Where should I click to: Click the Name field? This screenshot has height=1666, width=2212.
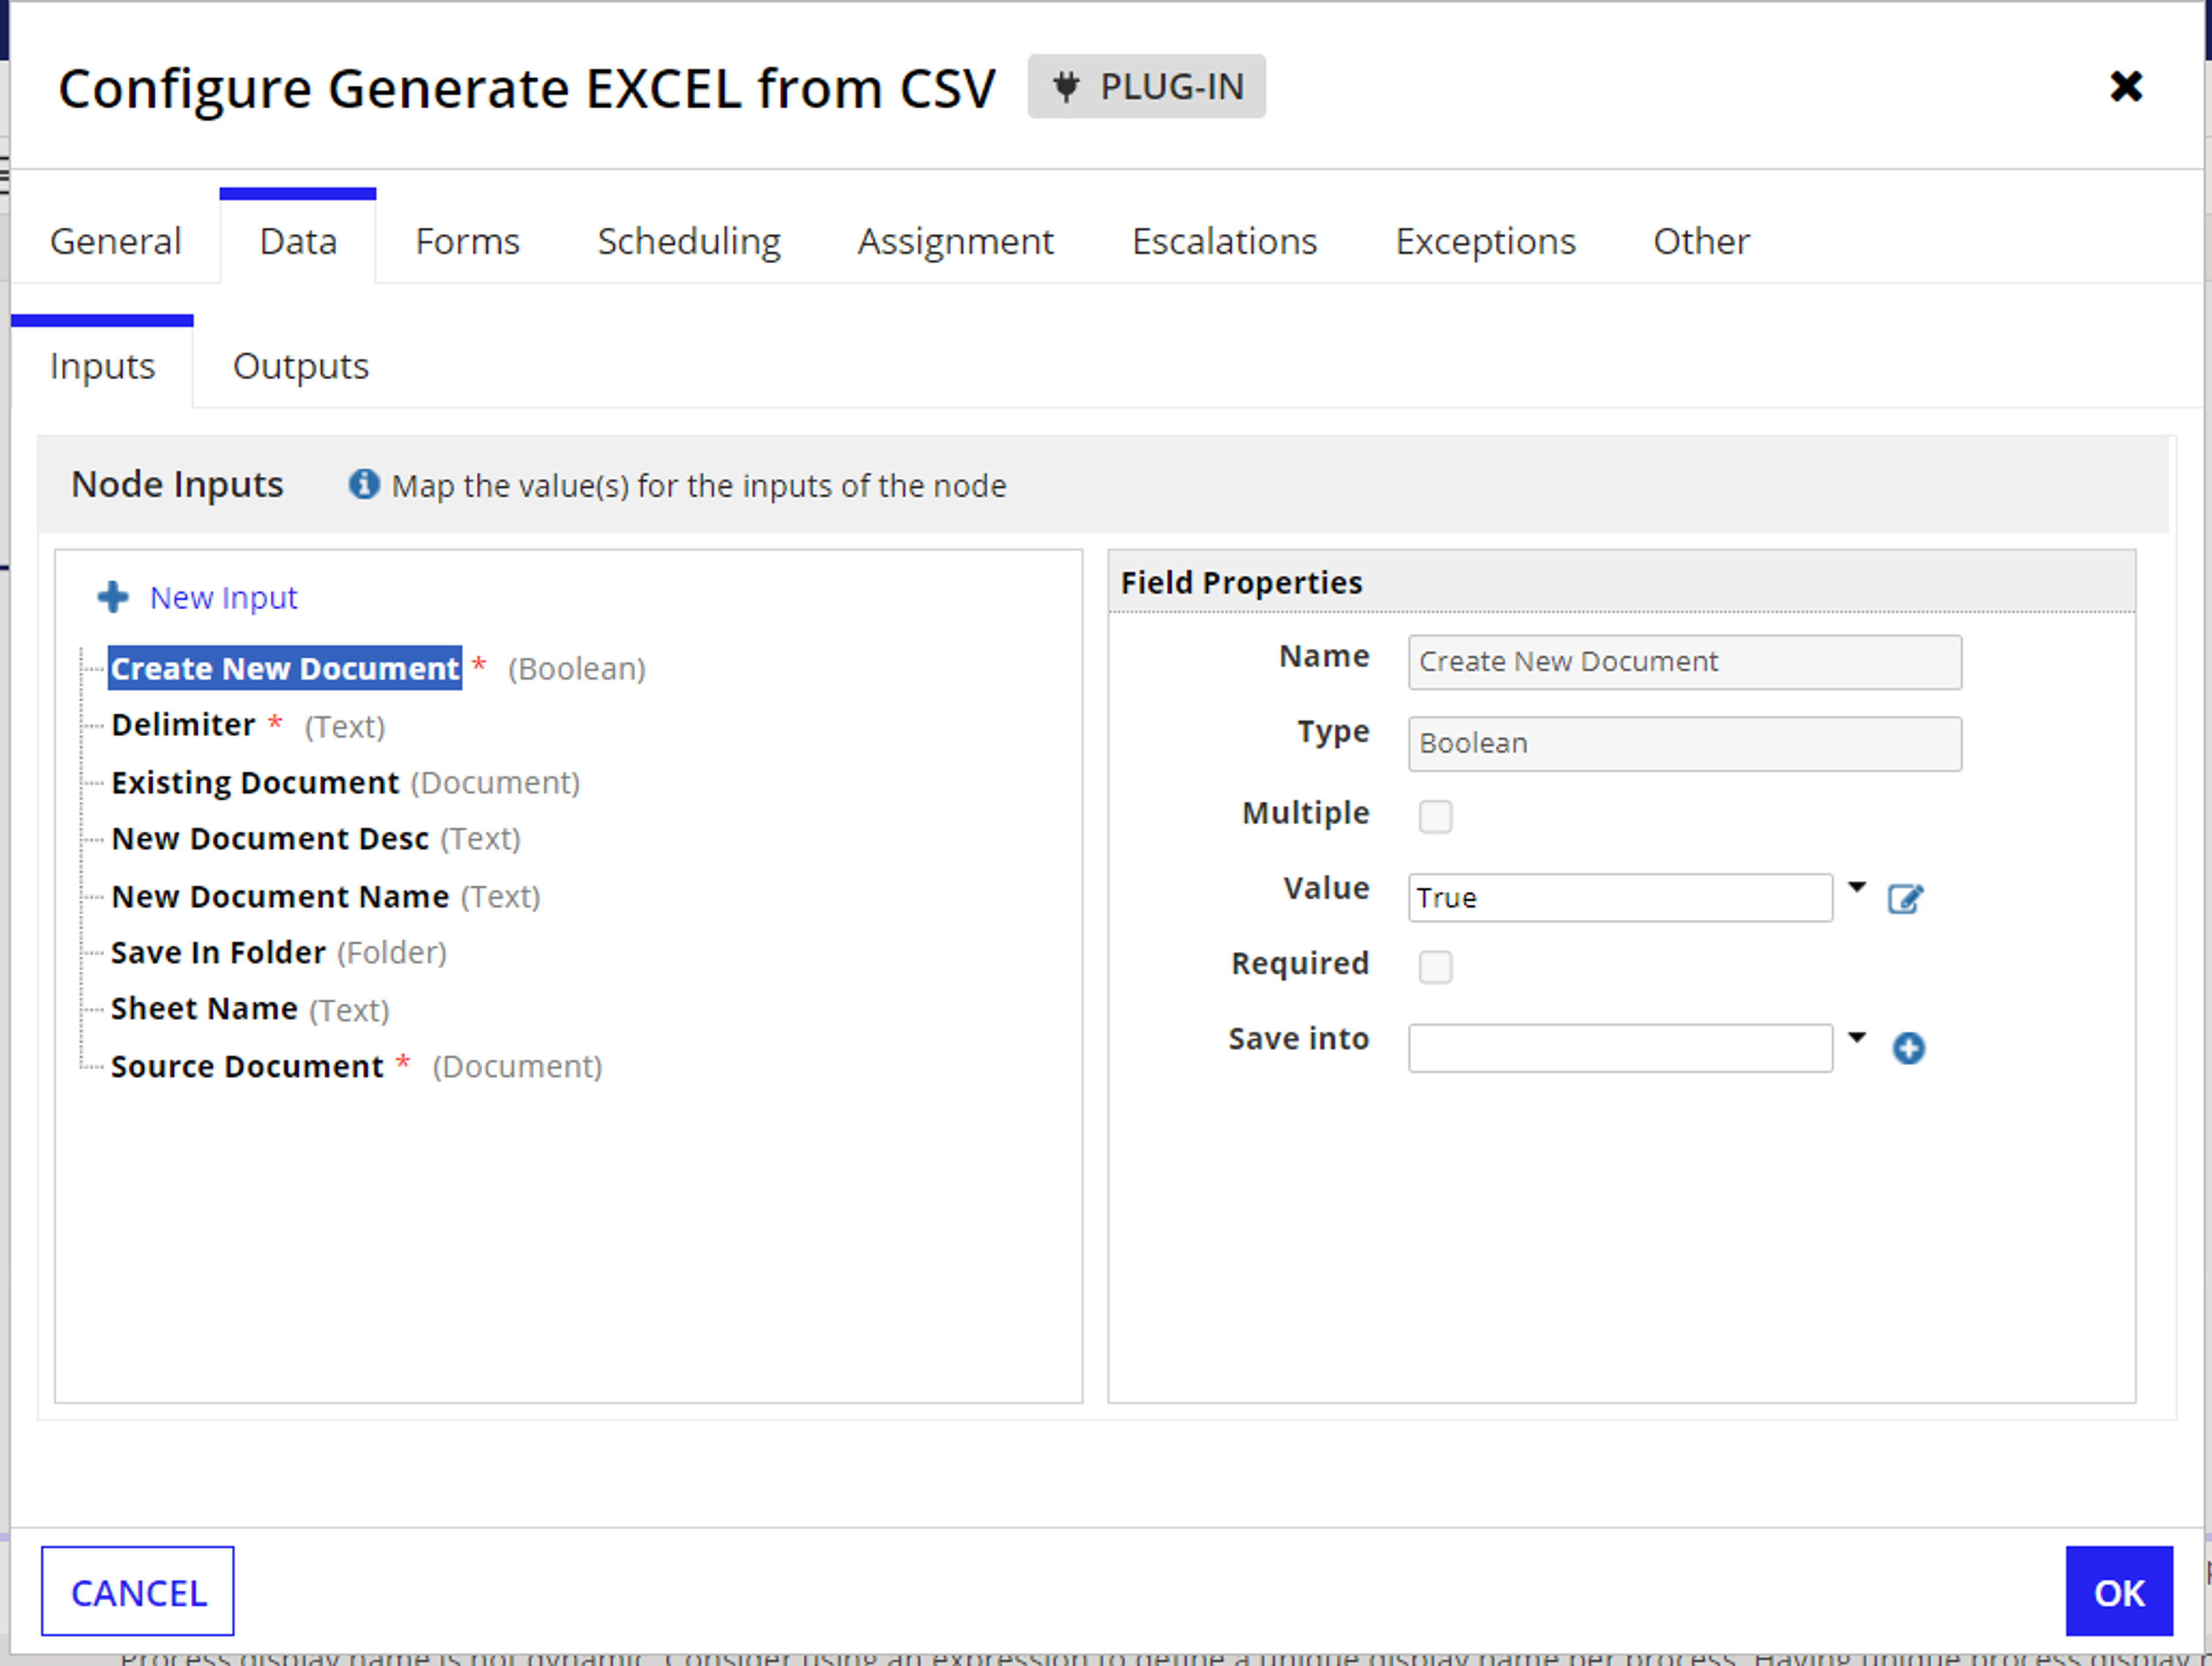tap(1685, 662)
